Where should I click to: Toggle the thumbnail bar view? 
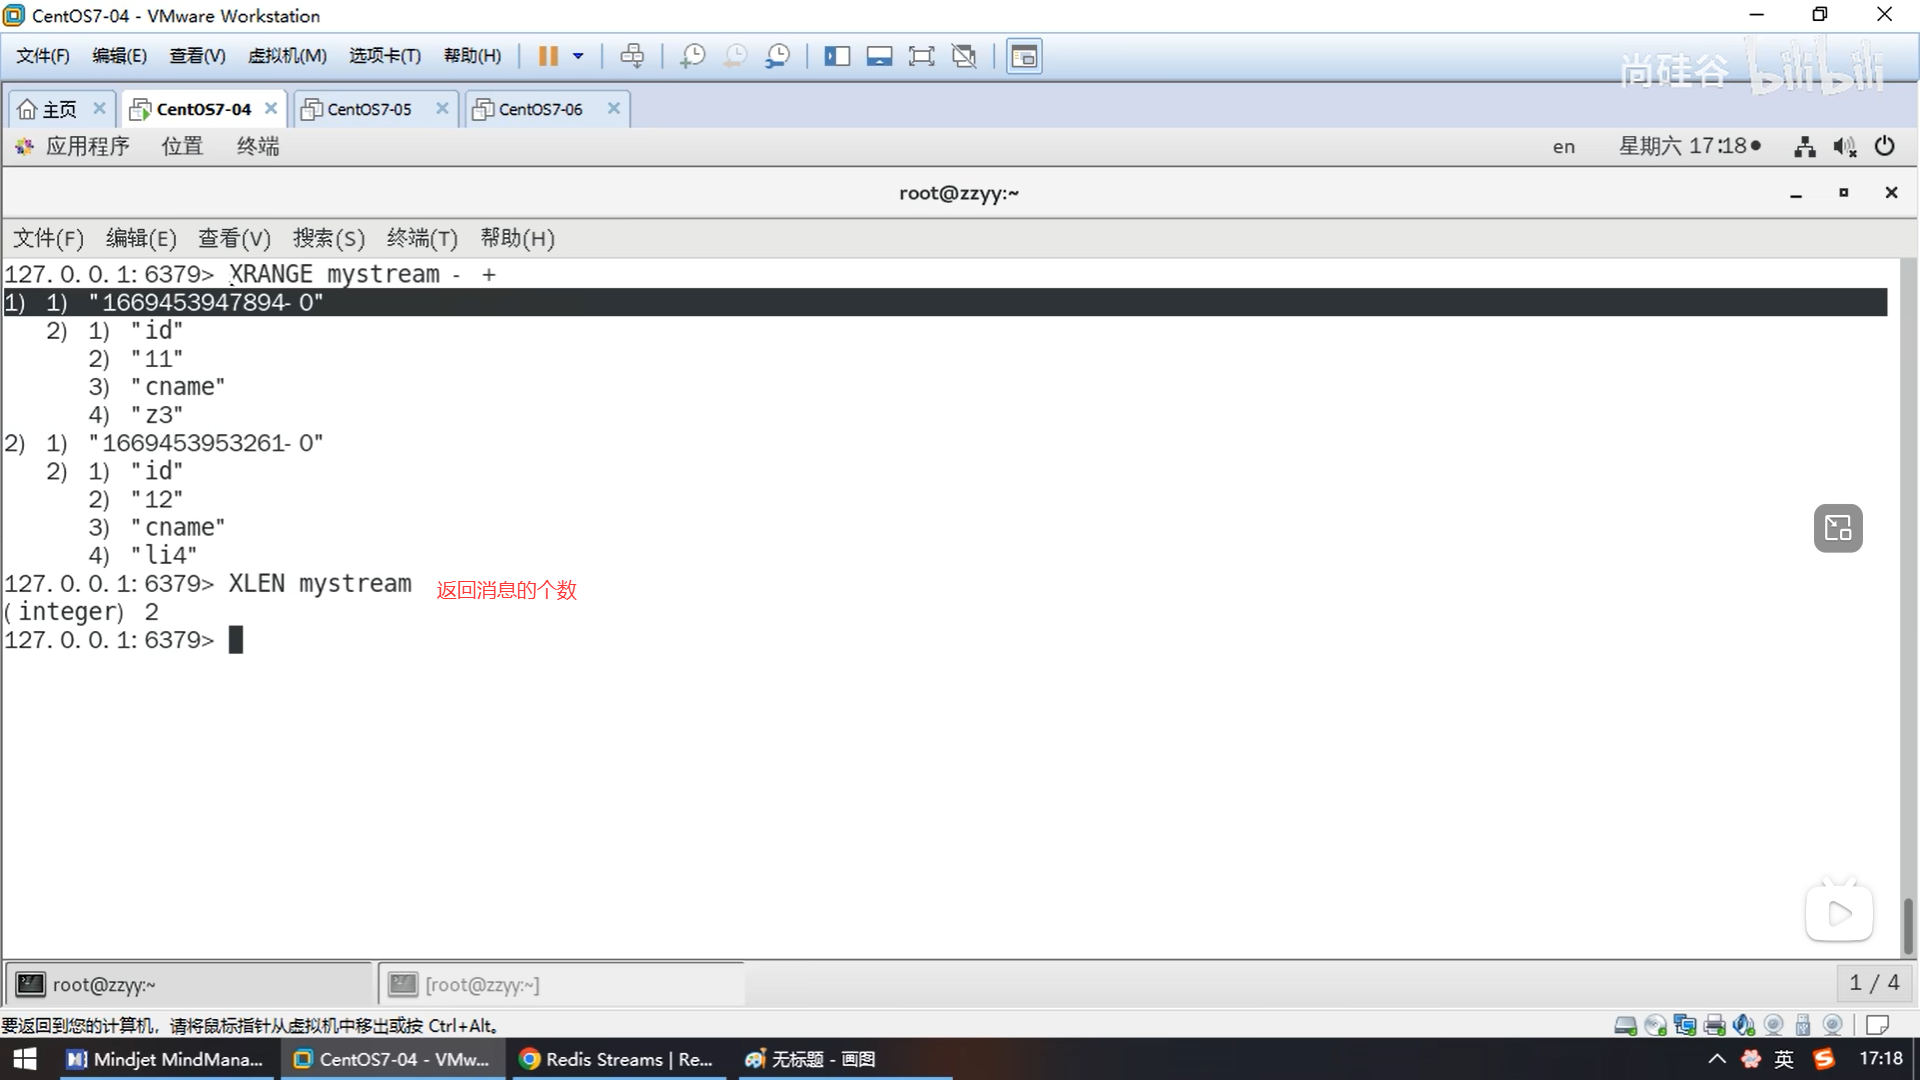[x=879, y=56]
